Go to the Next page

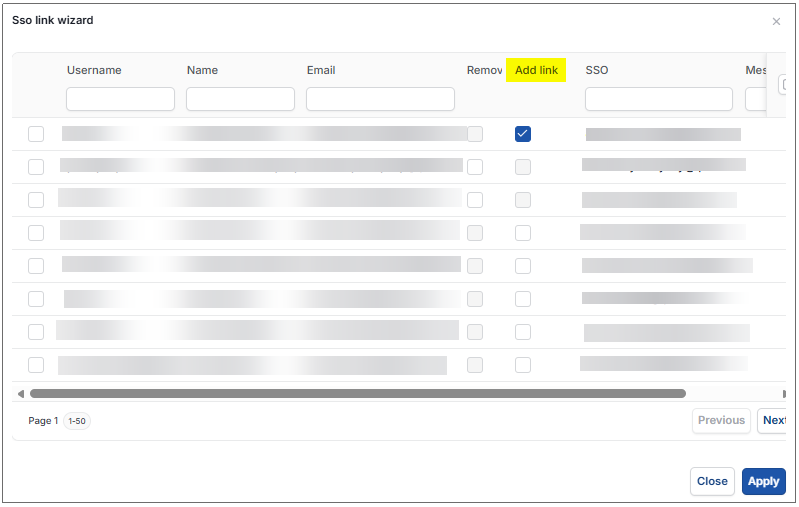(772, 420)
